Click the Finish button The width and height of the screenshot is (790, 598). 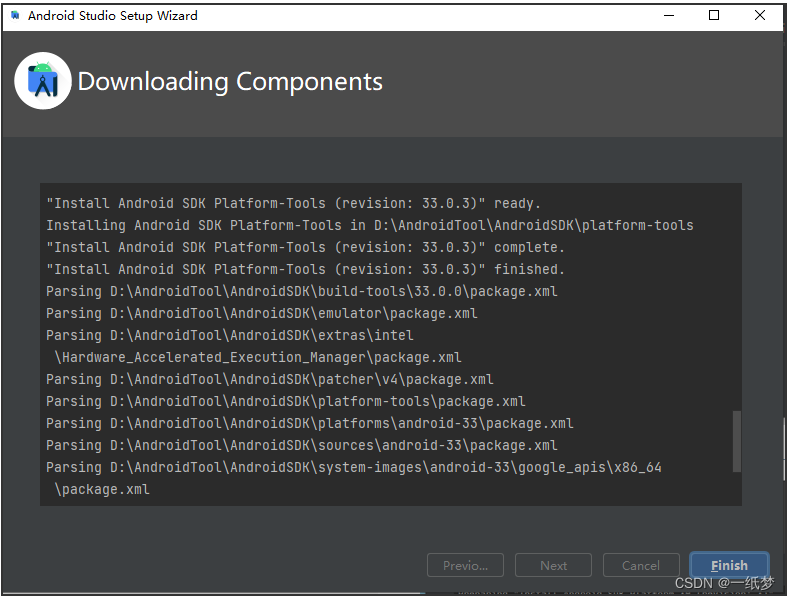pyautogui.click(x=729, y=565)
